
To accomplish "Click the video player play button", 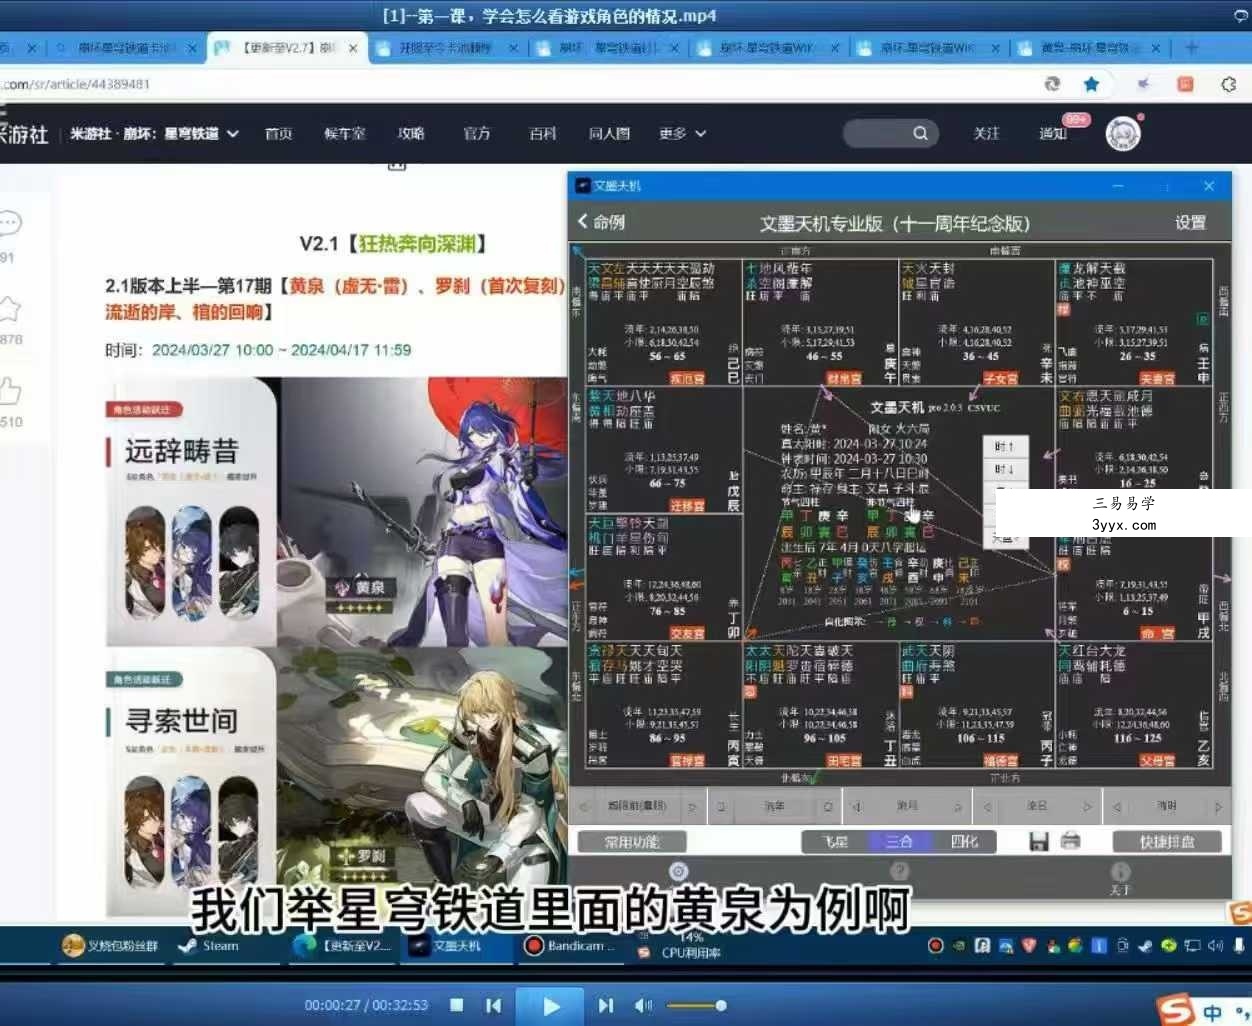I will [549, 1006].
